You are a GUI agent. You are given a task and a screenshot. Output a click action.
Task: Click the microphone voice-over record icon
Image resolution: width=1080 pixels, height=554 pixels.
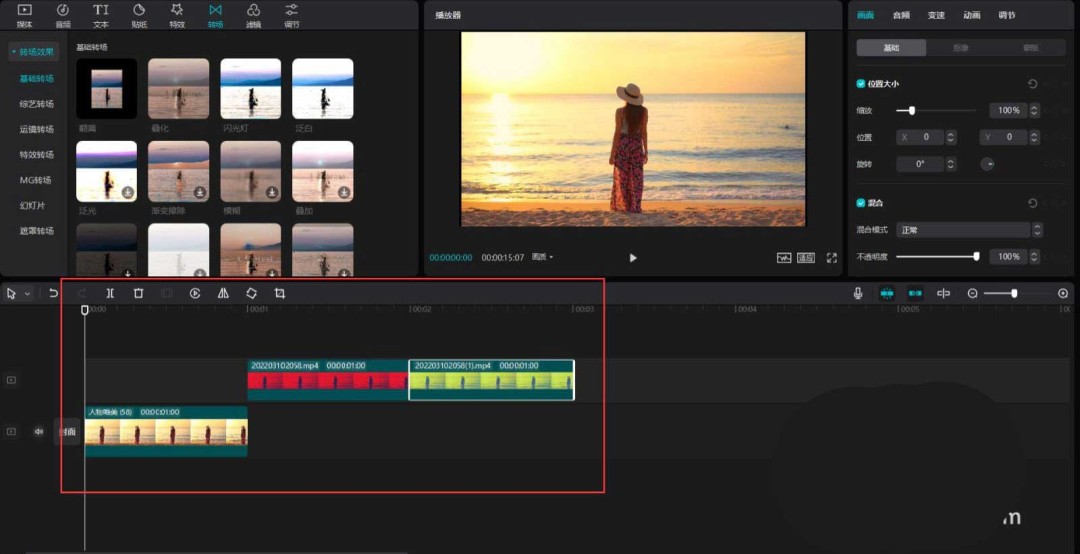tap(858, 293)
